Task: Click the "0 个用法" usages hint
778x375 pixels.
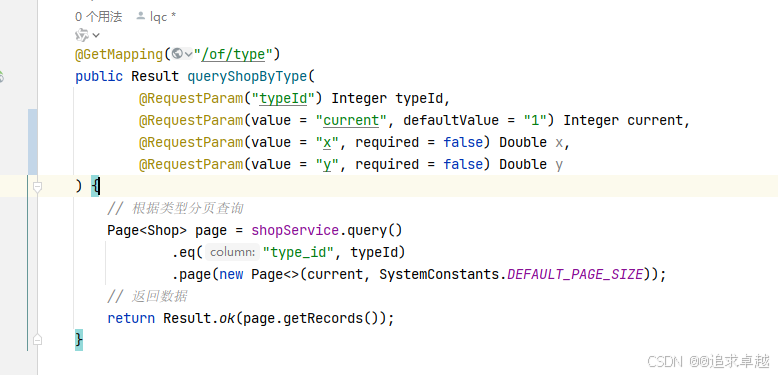Action: (x=98, y=17)
